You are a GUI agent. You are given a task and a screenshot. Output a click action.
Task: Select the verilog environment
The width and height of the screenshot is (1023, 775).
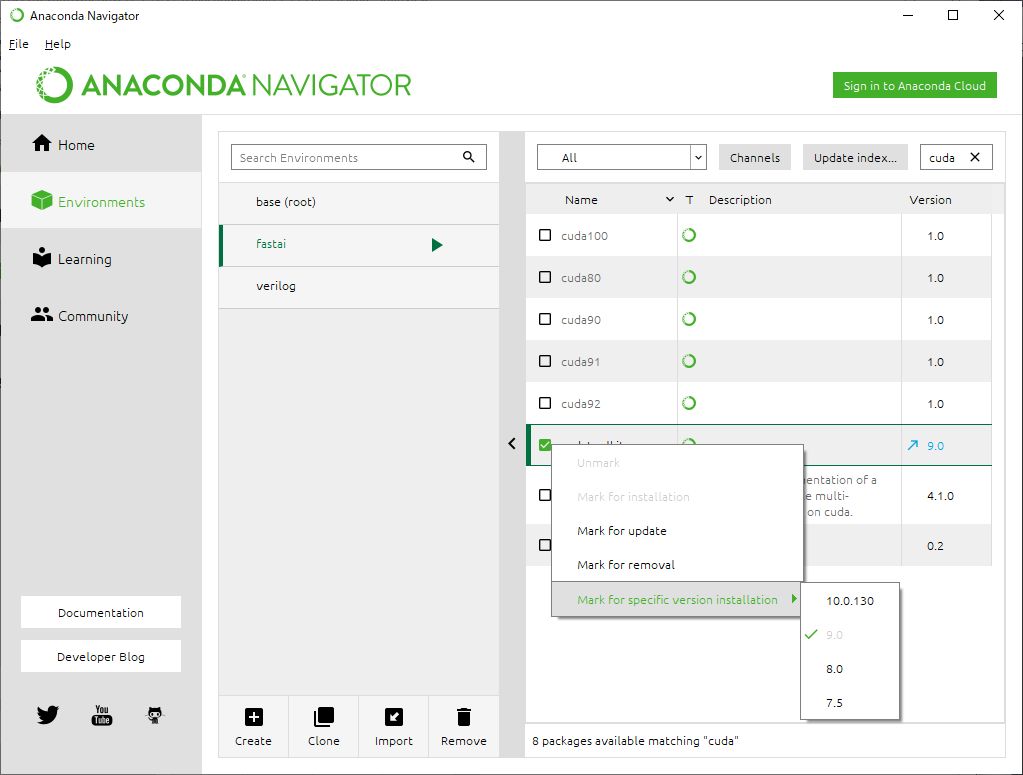(359, 286)
